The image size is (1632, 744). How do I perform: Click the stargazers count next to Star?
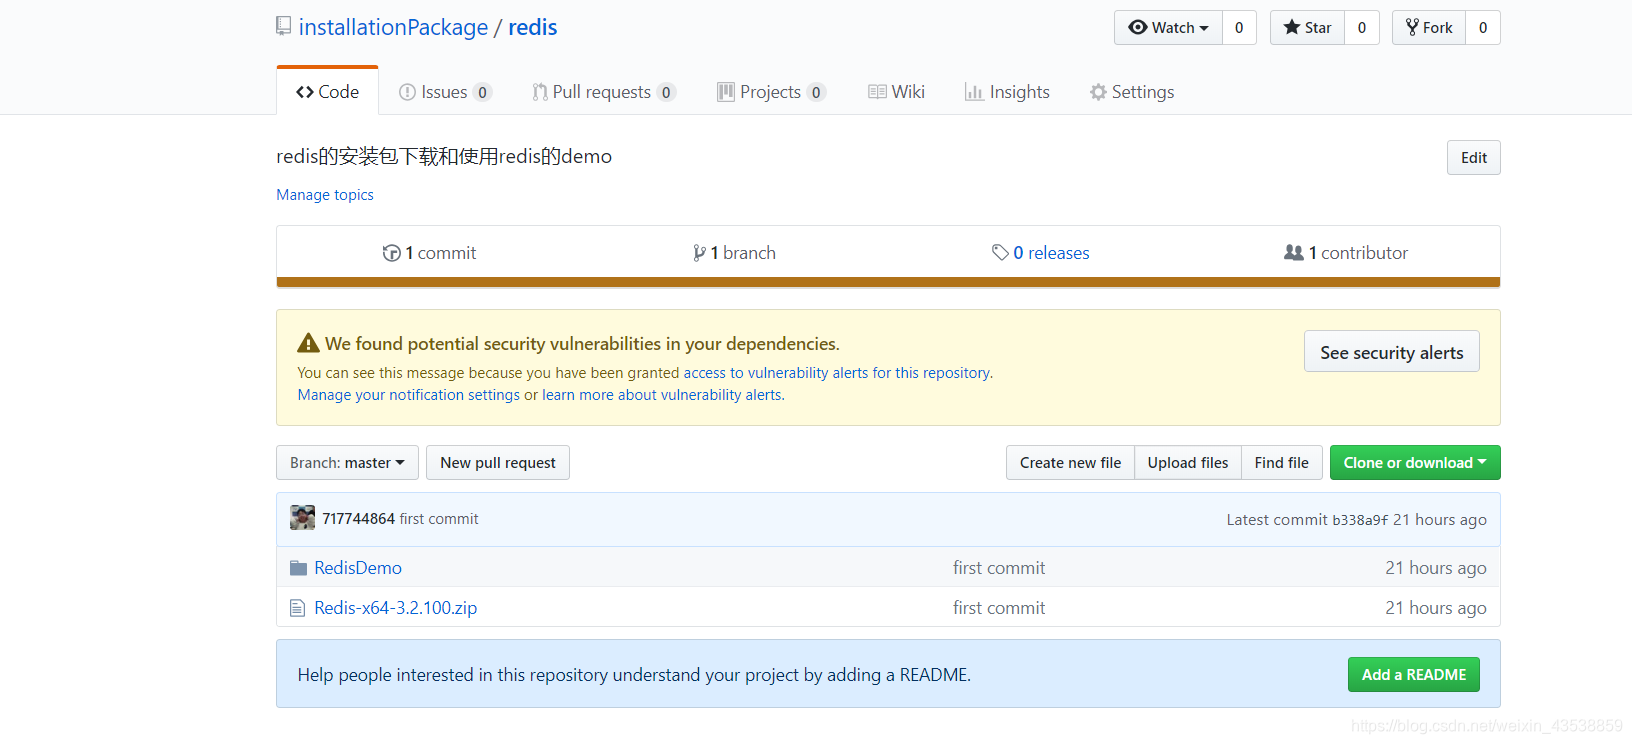[1362, 28]
